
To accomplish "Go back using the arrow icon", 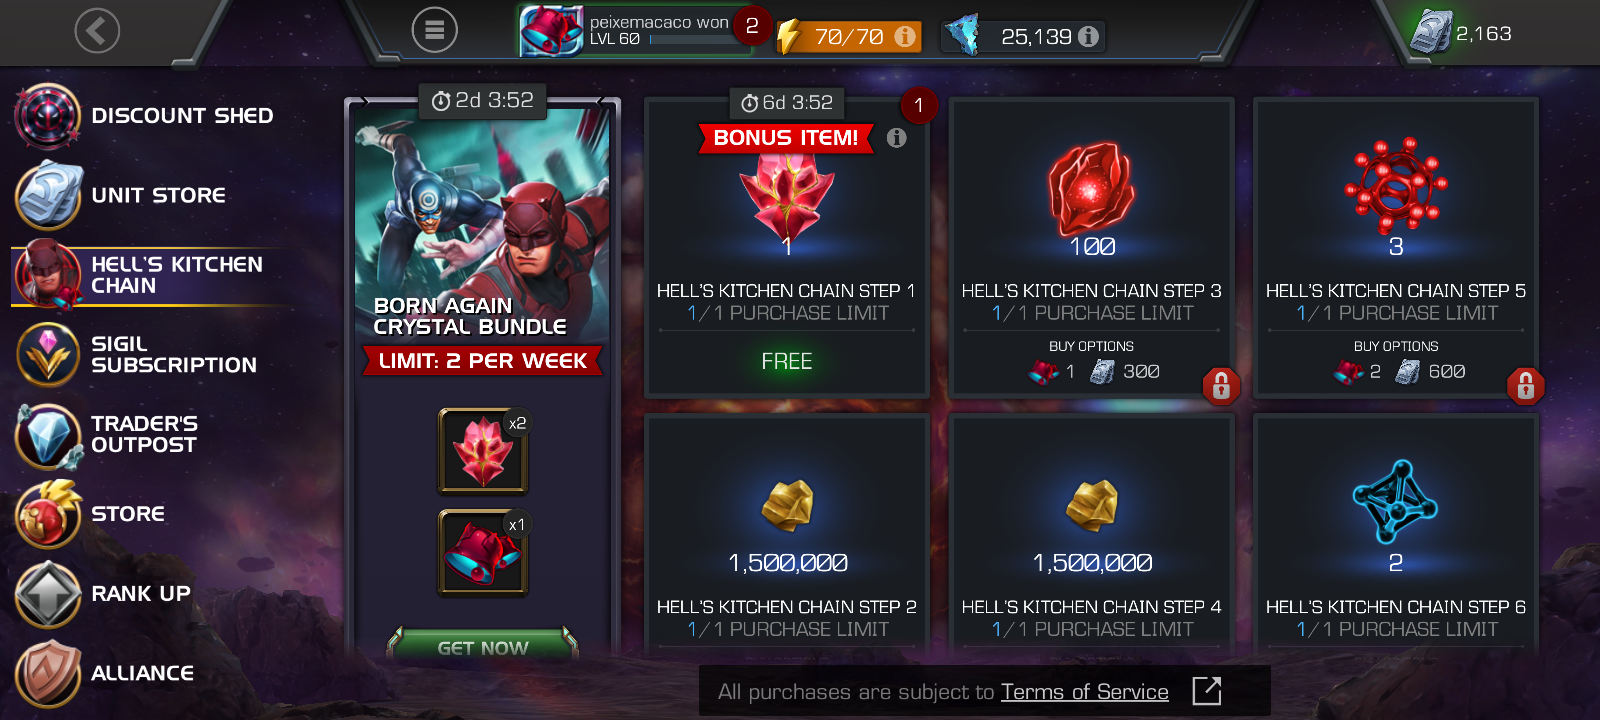I will 97,31.
